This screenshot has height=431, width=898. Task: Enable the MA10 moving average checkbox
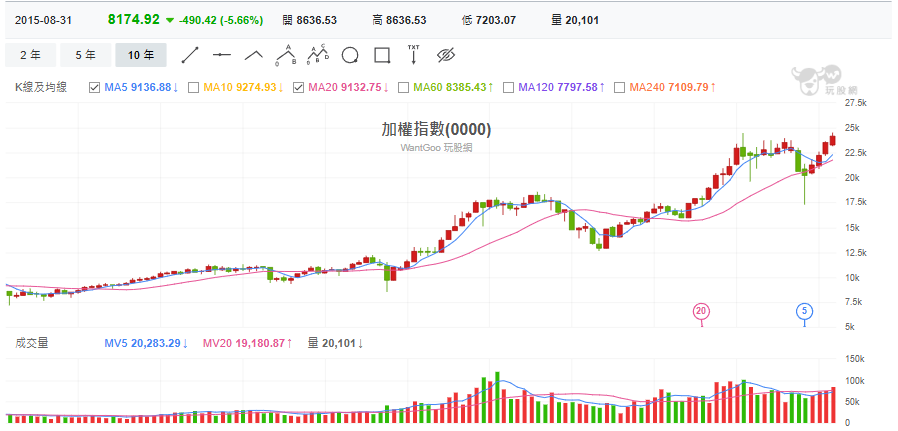point(193,88)
